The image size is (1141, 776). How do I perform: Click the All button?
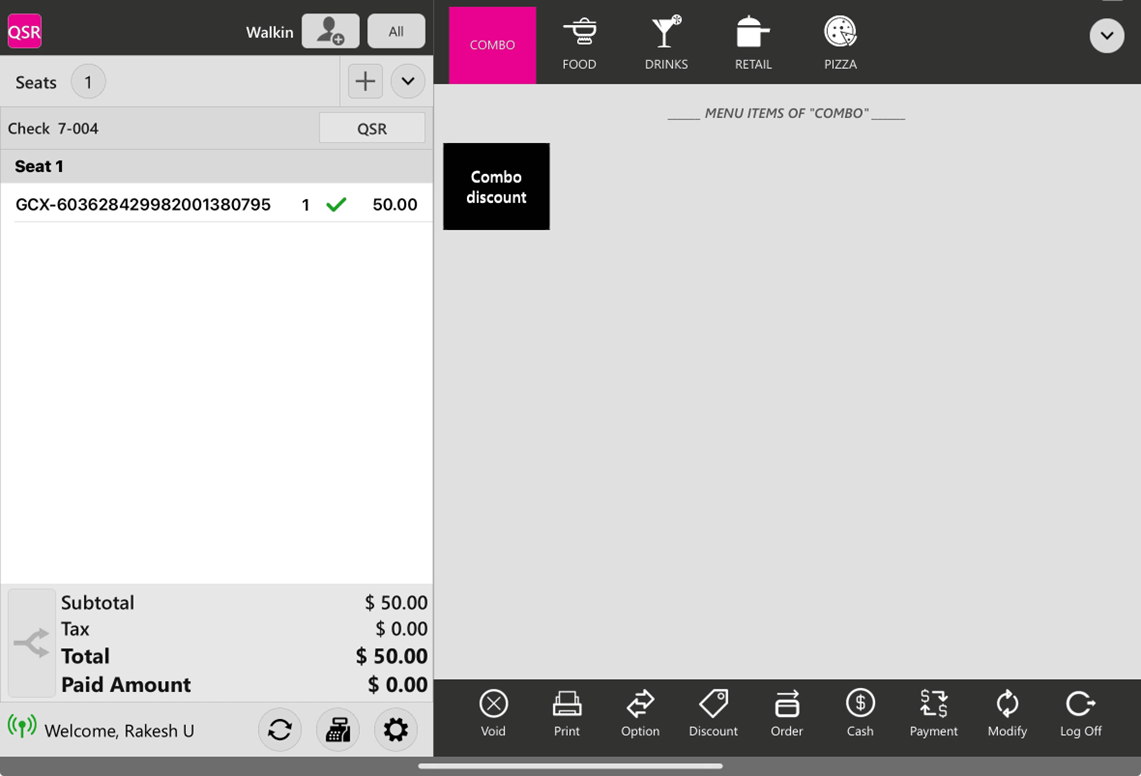(x=396, y=31)
